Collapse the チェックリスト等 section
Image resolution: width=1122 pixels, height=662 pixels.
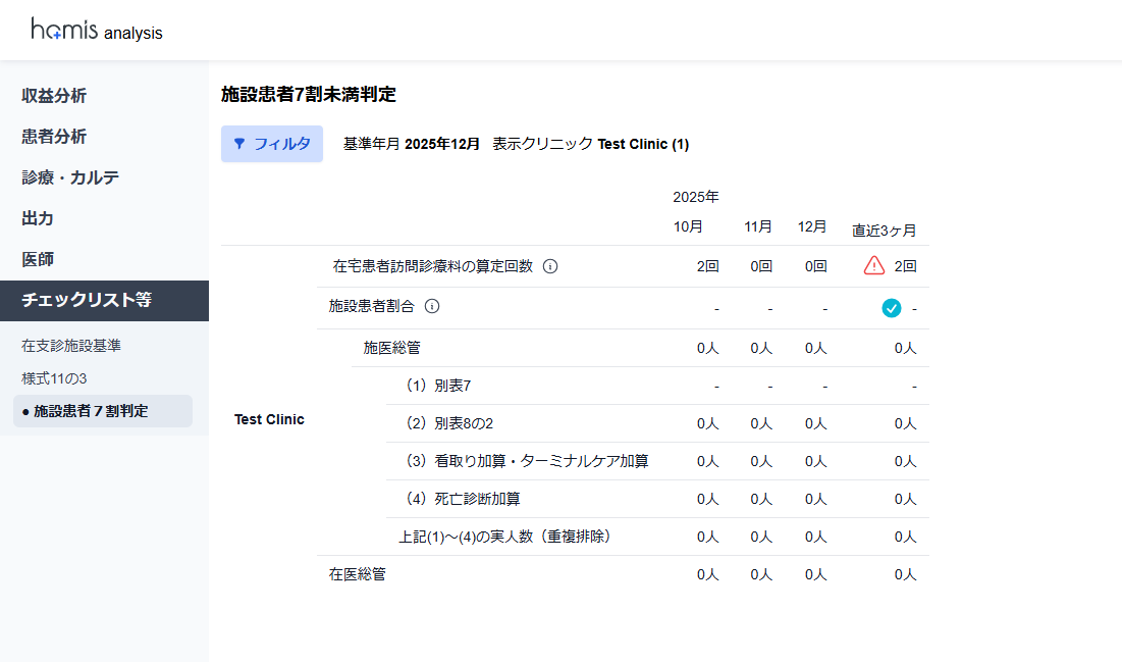[x=87, y=301]
